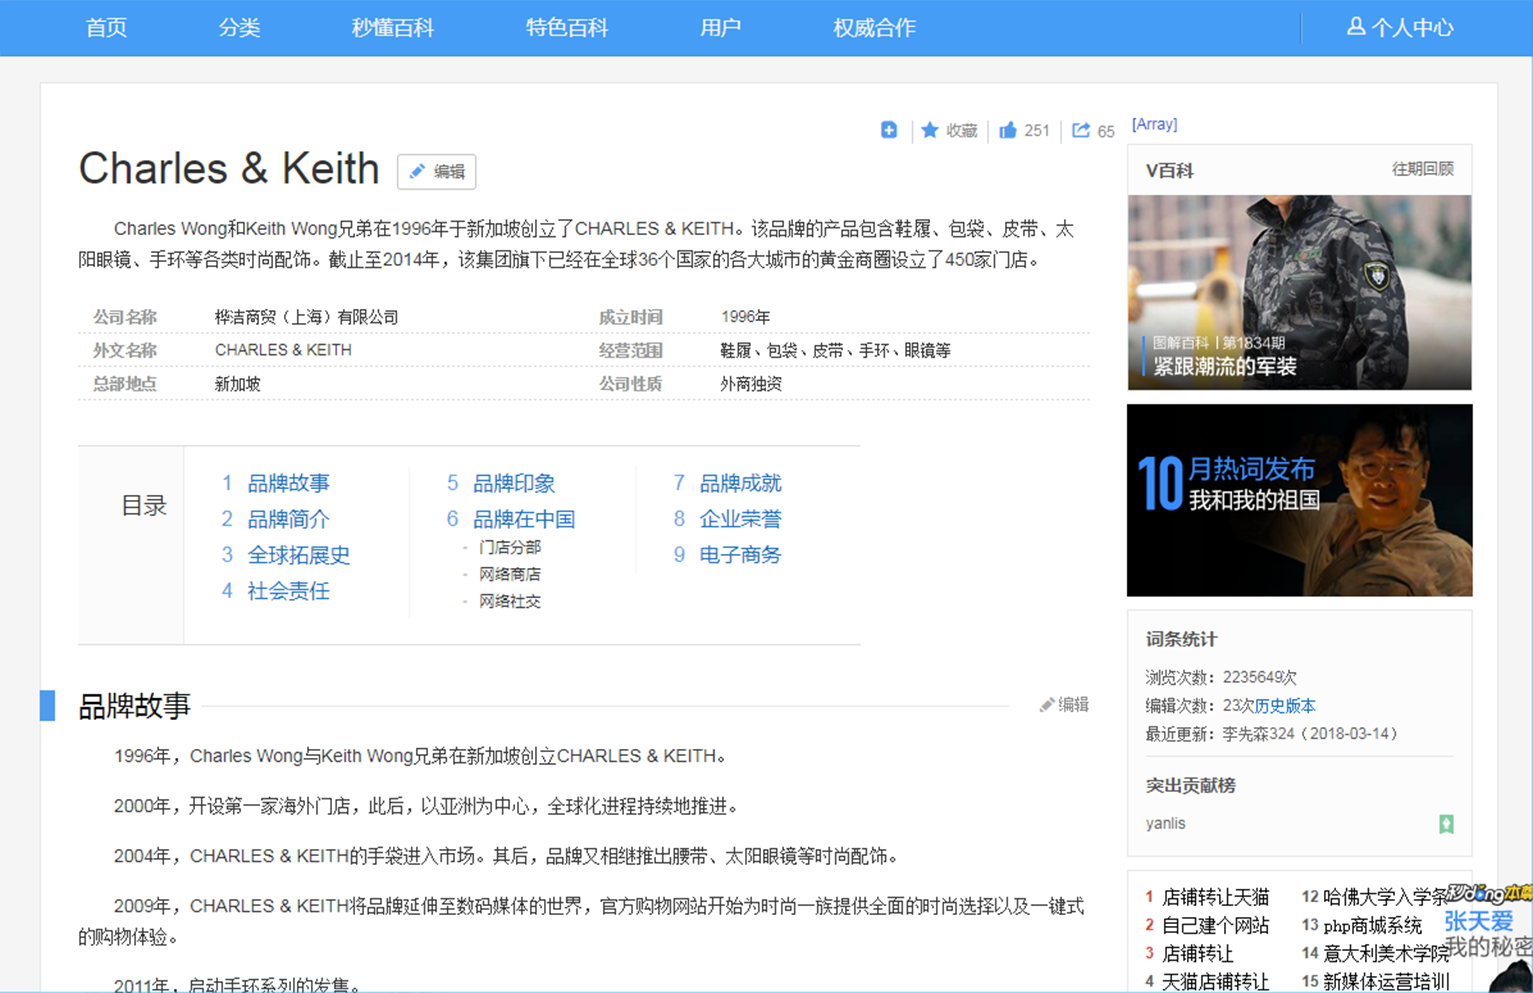Viewport: 1533px width, 993px height.
Task: Jump to 品牌在中国 in the table of contents
Action: click(x=523, y=519)
